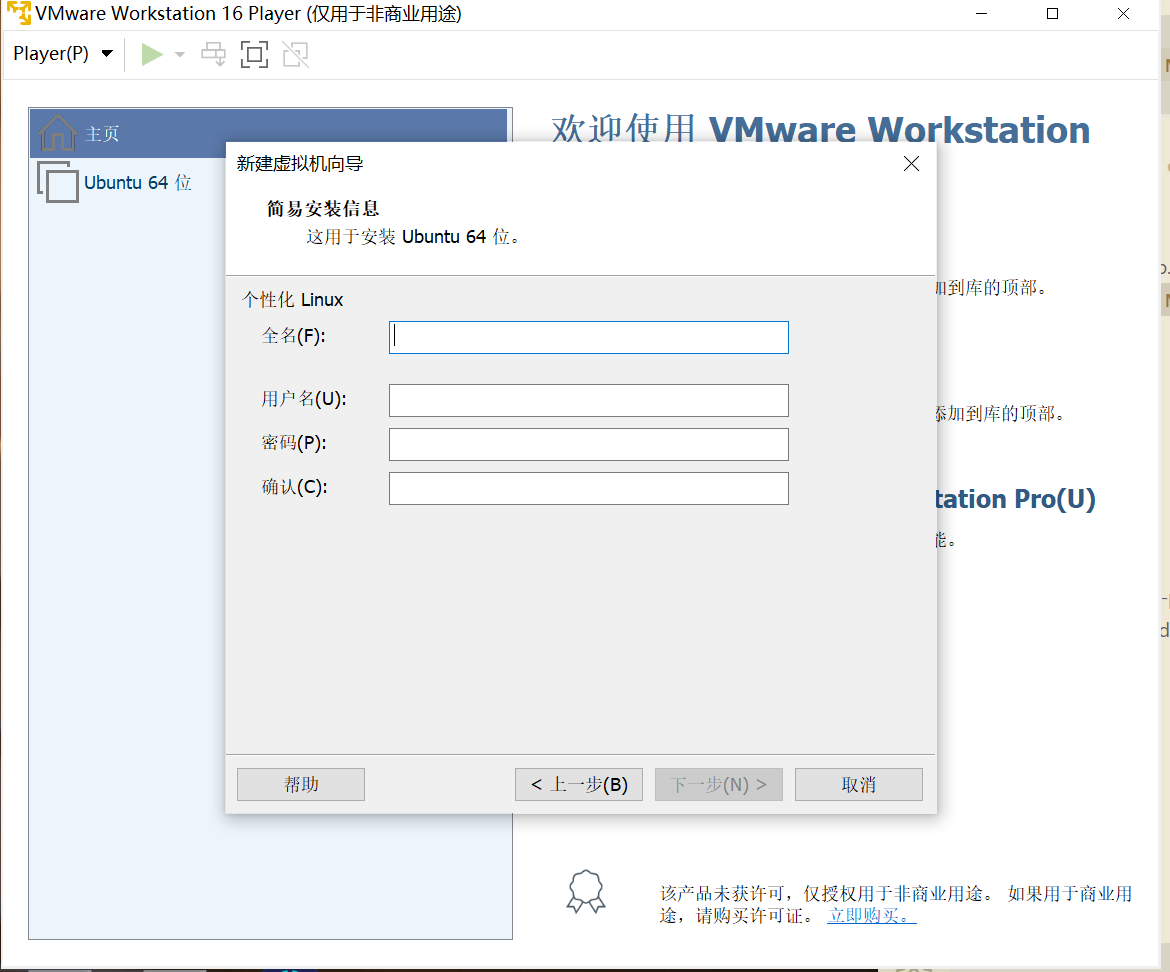The width and height of the screenshot is (1170, 972).
Task: Enter full screen mode icon
Action: (x=254, y=54)
